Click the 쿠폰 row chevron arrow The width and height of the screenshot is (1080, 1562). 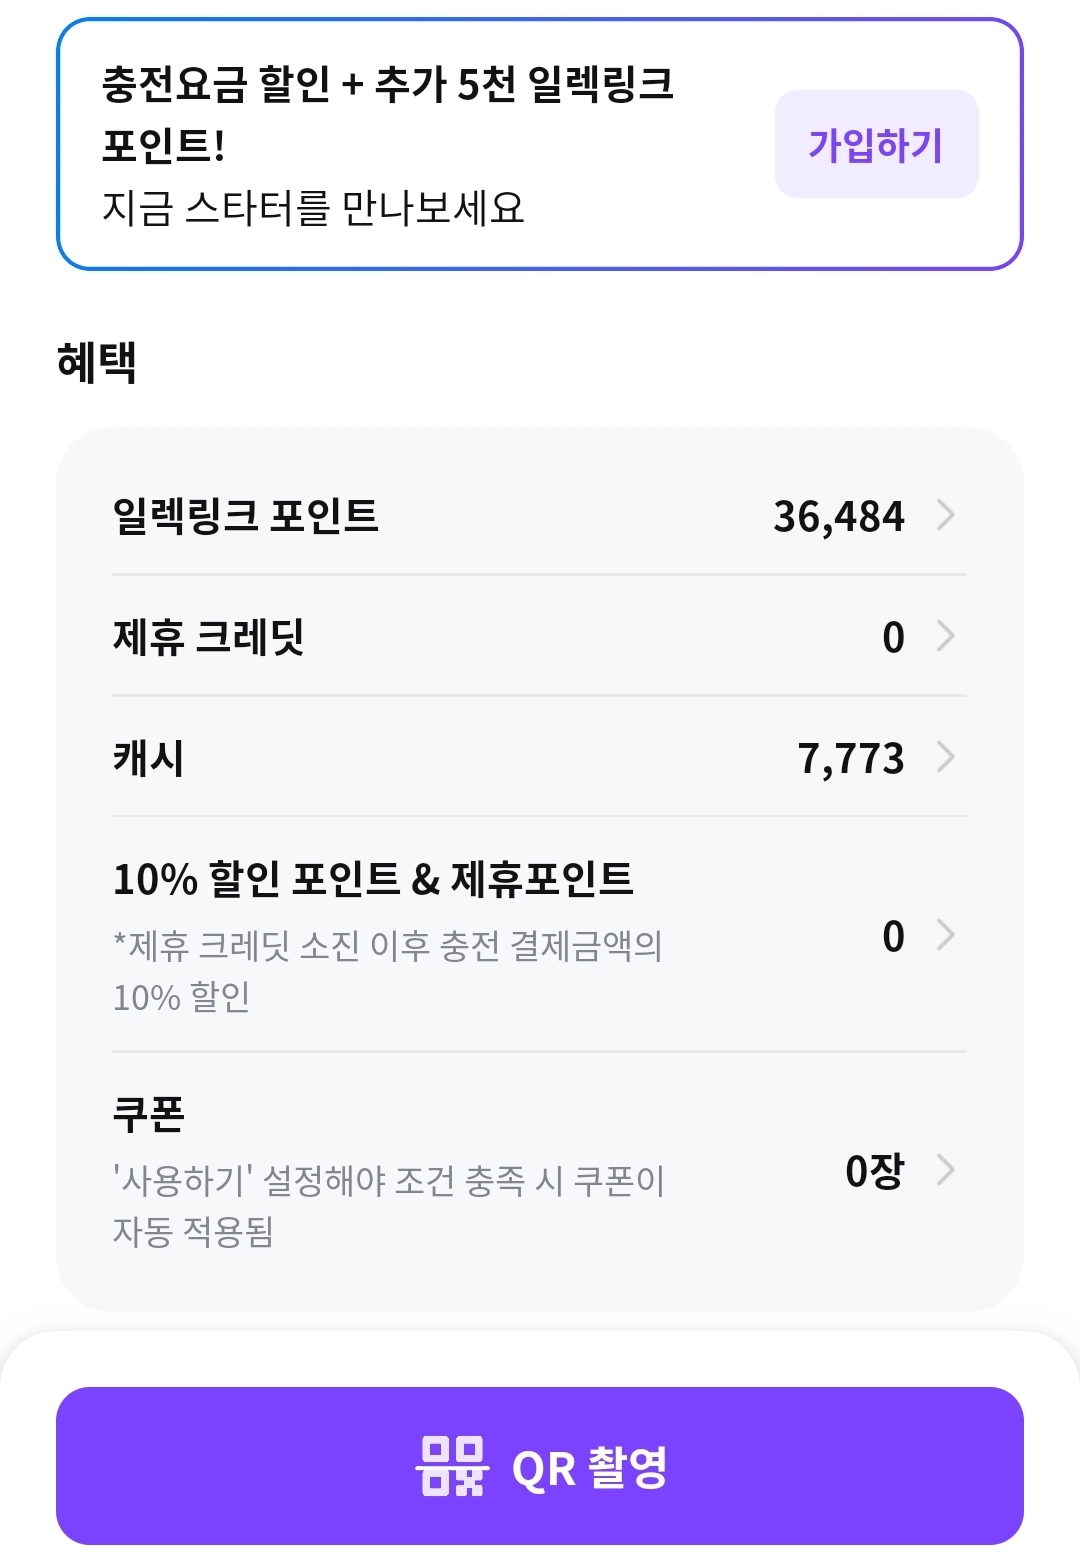click(946, 1169)
